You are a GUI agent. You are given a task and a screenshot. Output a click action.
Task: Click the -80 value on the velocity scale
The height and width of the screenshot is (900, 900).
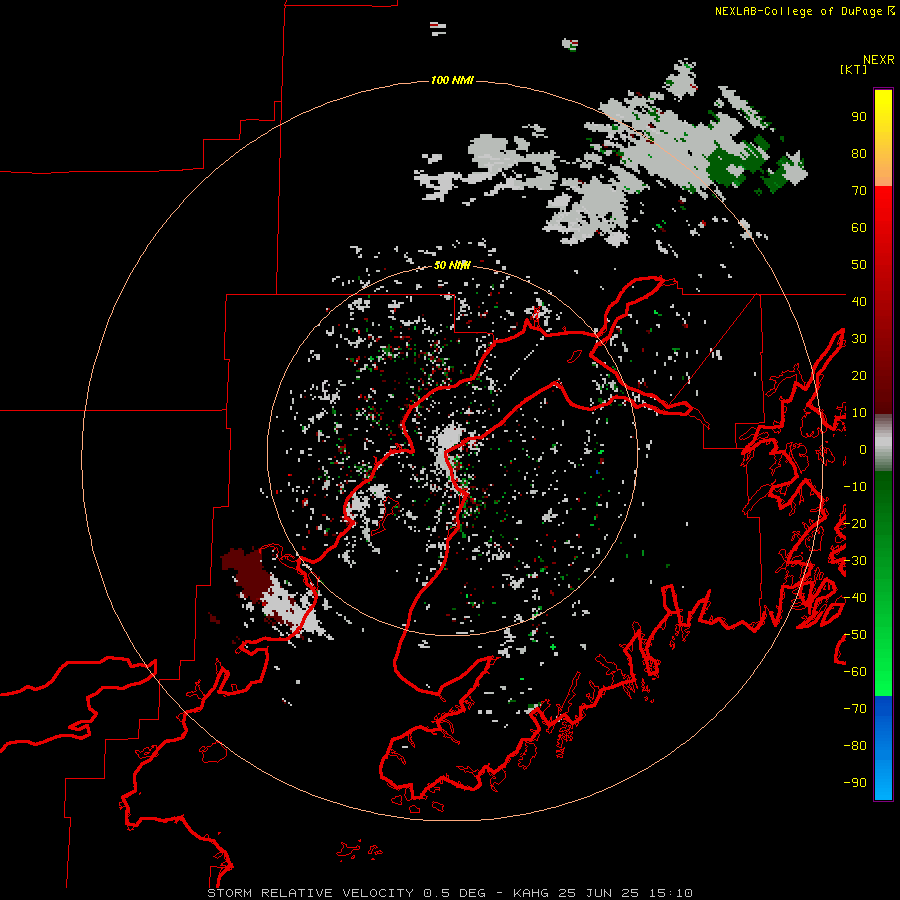(855, 746)
